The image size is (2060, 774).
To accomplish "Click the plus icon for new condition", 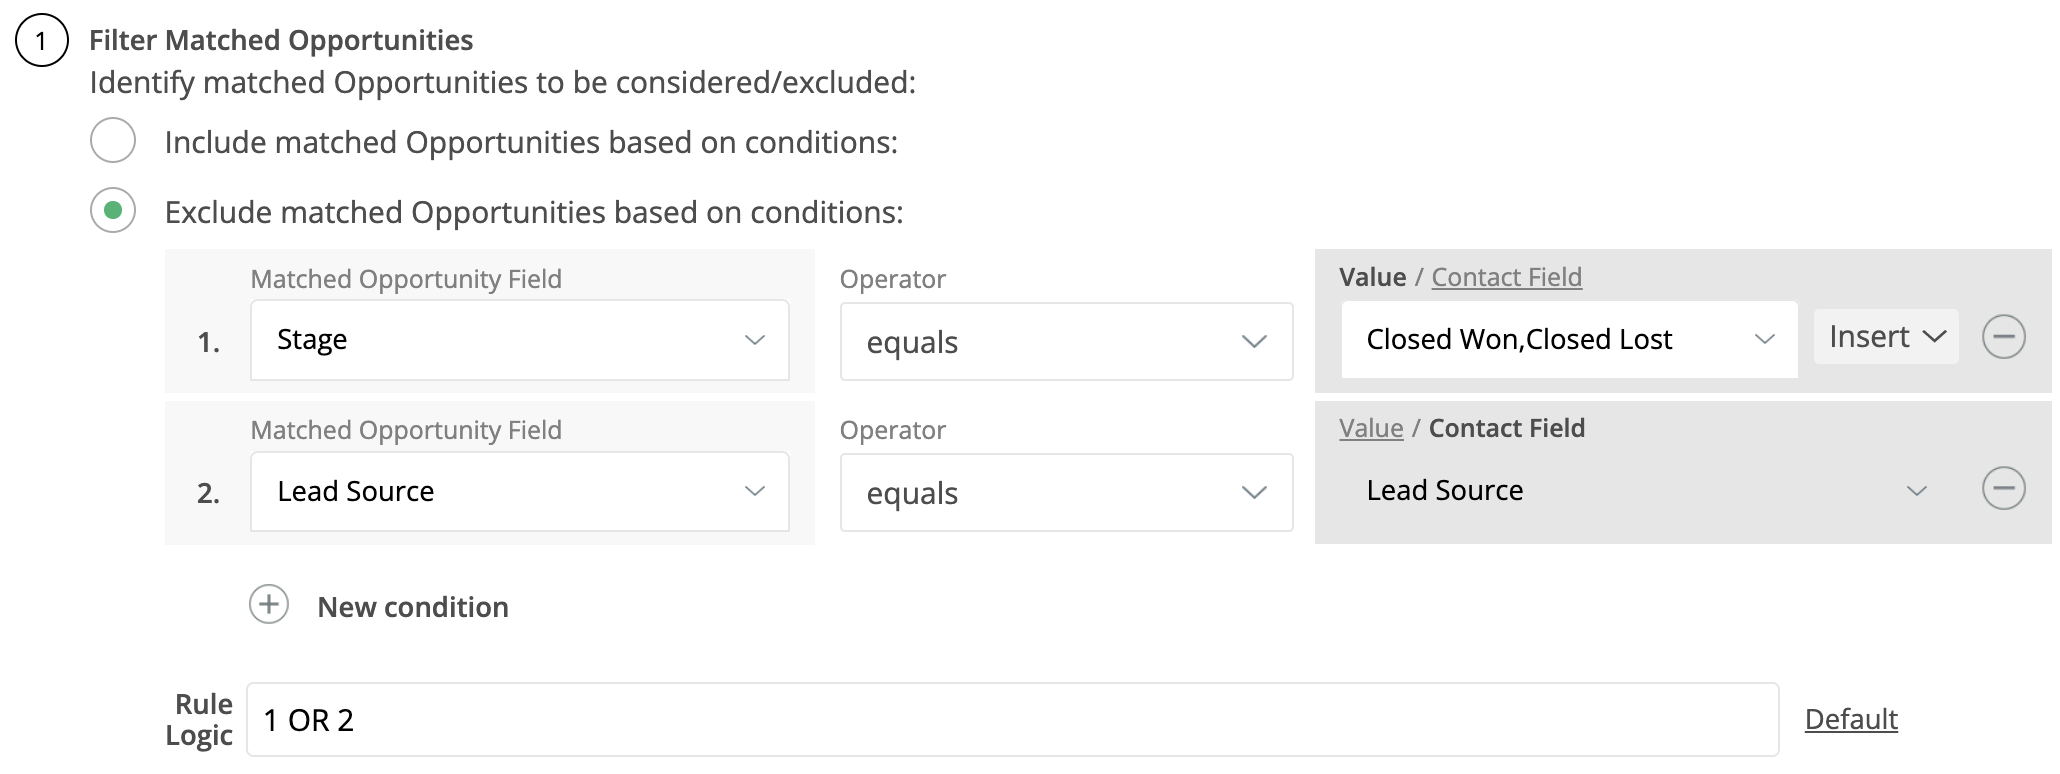I will [269, 605].
